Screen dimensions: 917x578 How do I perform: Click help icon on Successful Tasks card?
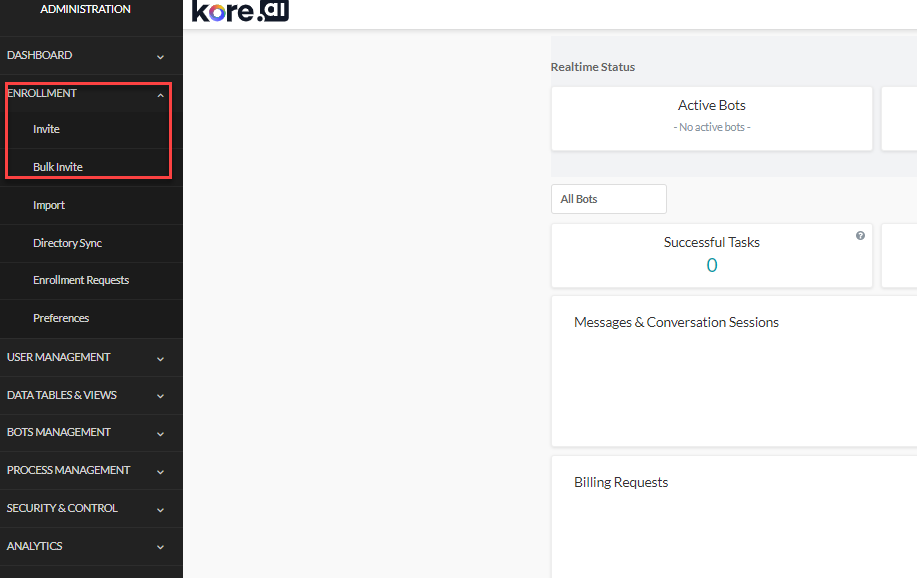(860, 236)
